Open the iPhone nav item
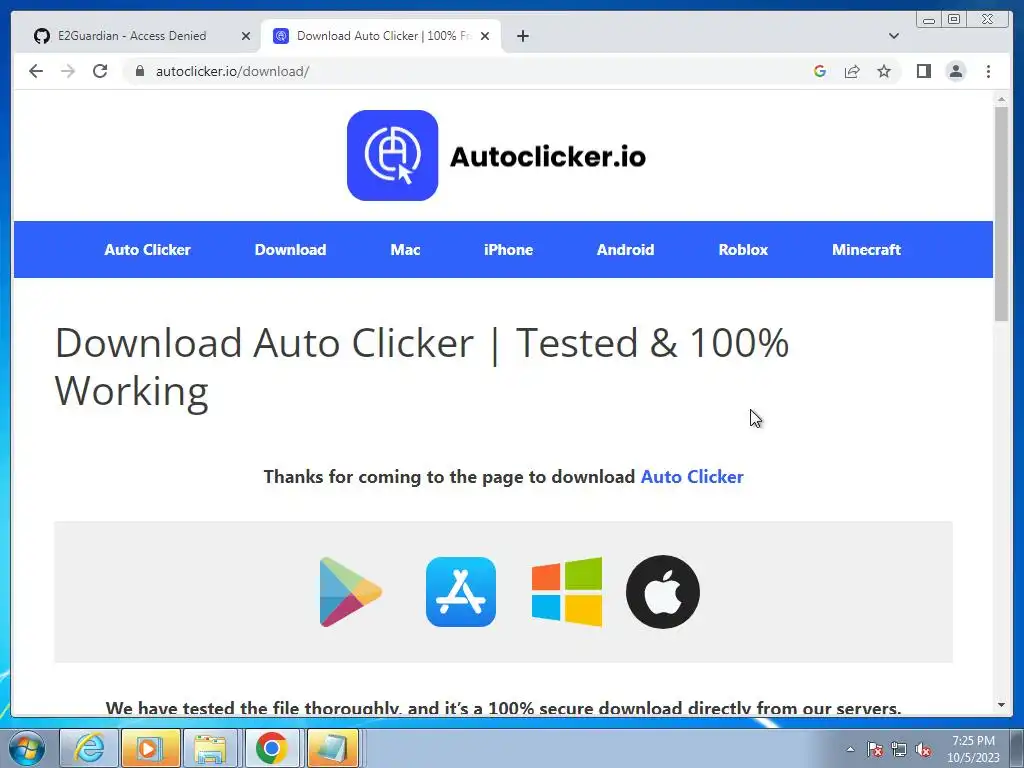The width and height of the screenshot is (1024, 768). pos(509,249)
